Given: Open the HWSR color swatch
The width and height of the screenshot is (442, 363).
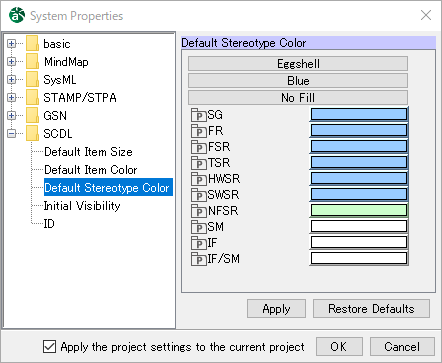Looking at the screenshot, I should pos(359,178).
